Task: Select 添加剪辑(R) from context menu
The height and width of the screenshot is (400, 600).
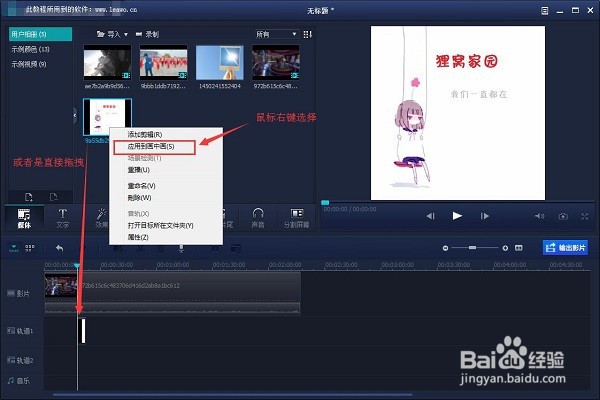Action: pos(145,134)
